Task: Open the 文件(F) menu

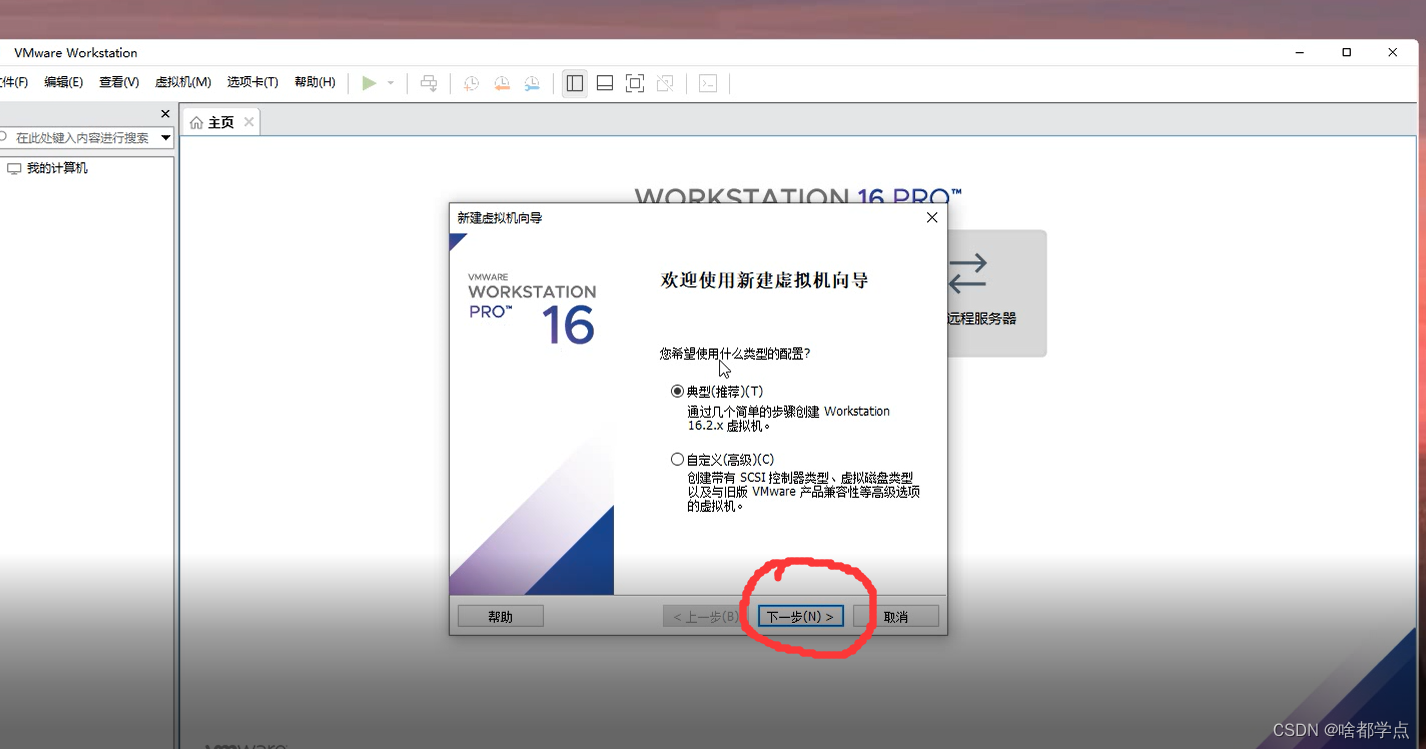Action: [12, 82]
